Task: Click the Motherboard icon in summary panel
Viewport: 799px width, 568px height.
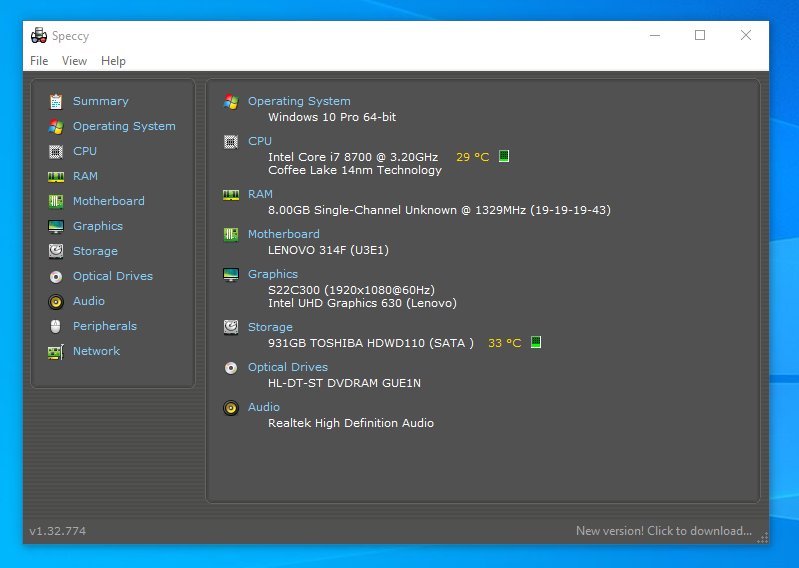Action: pos(231,234)
